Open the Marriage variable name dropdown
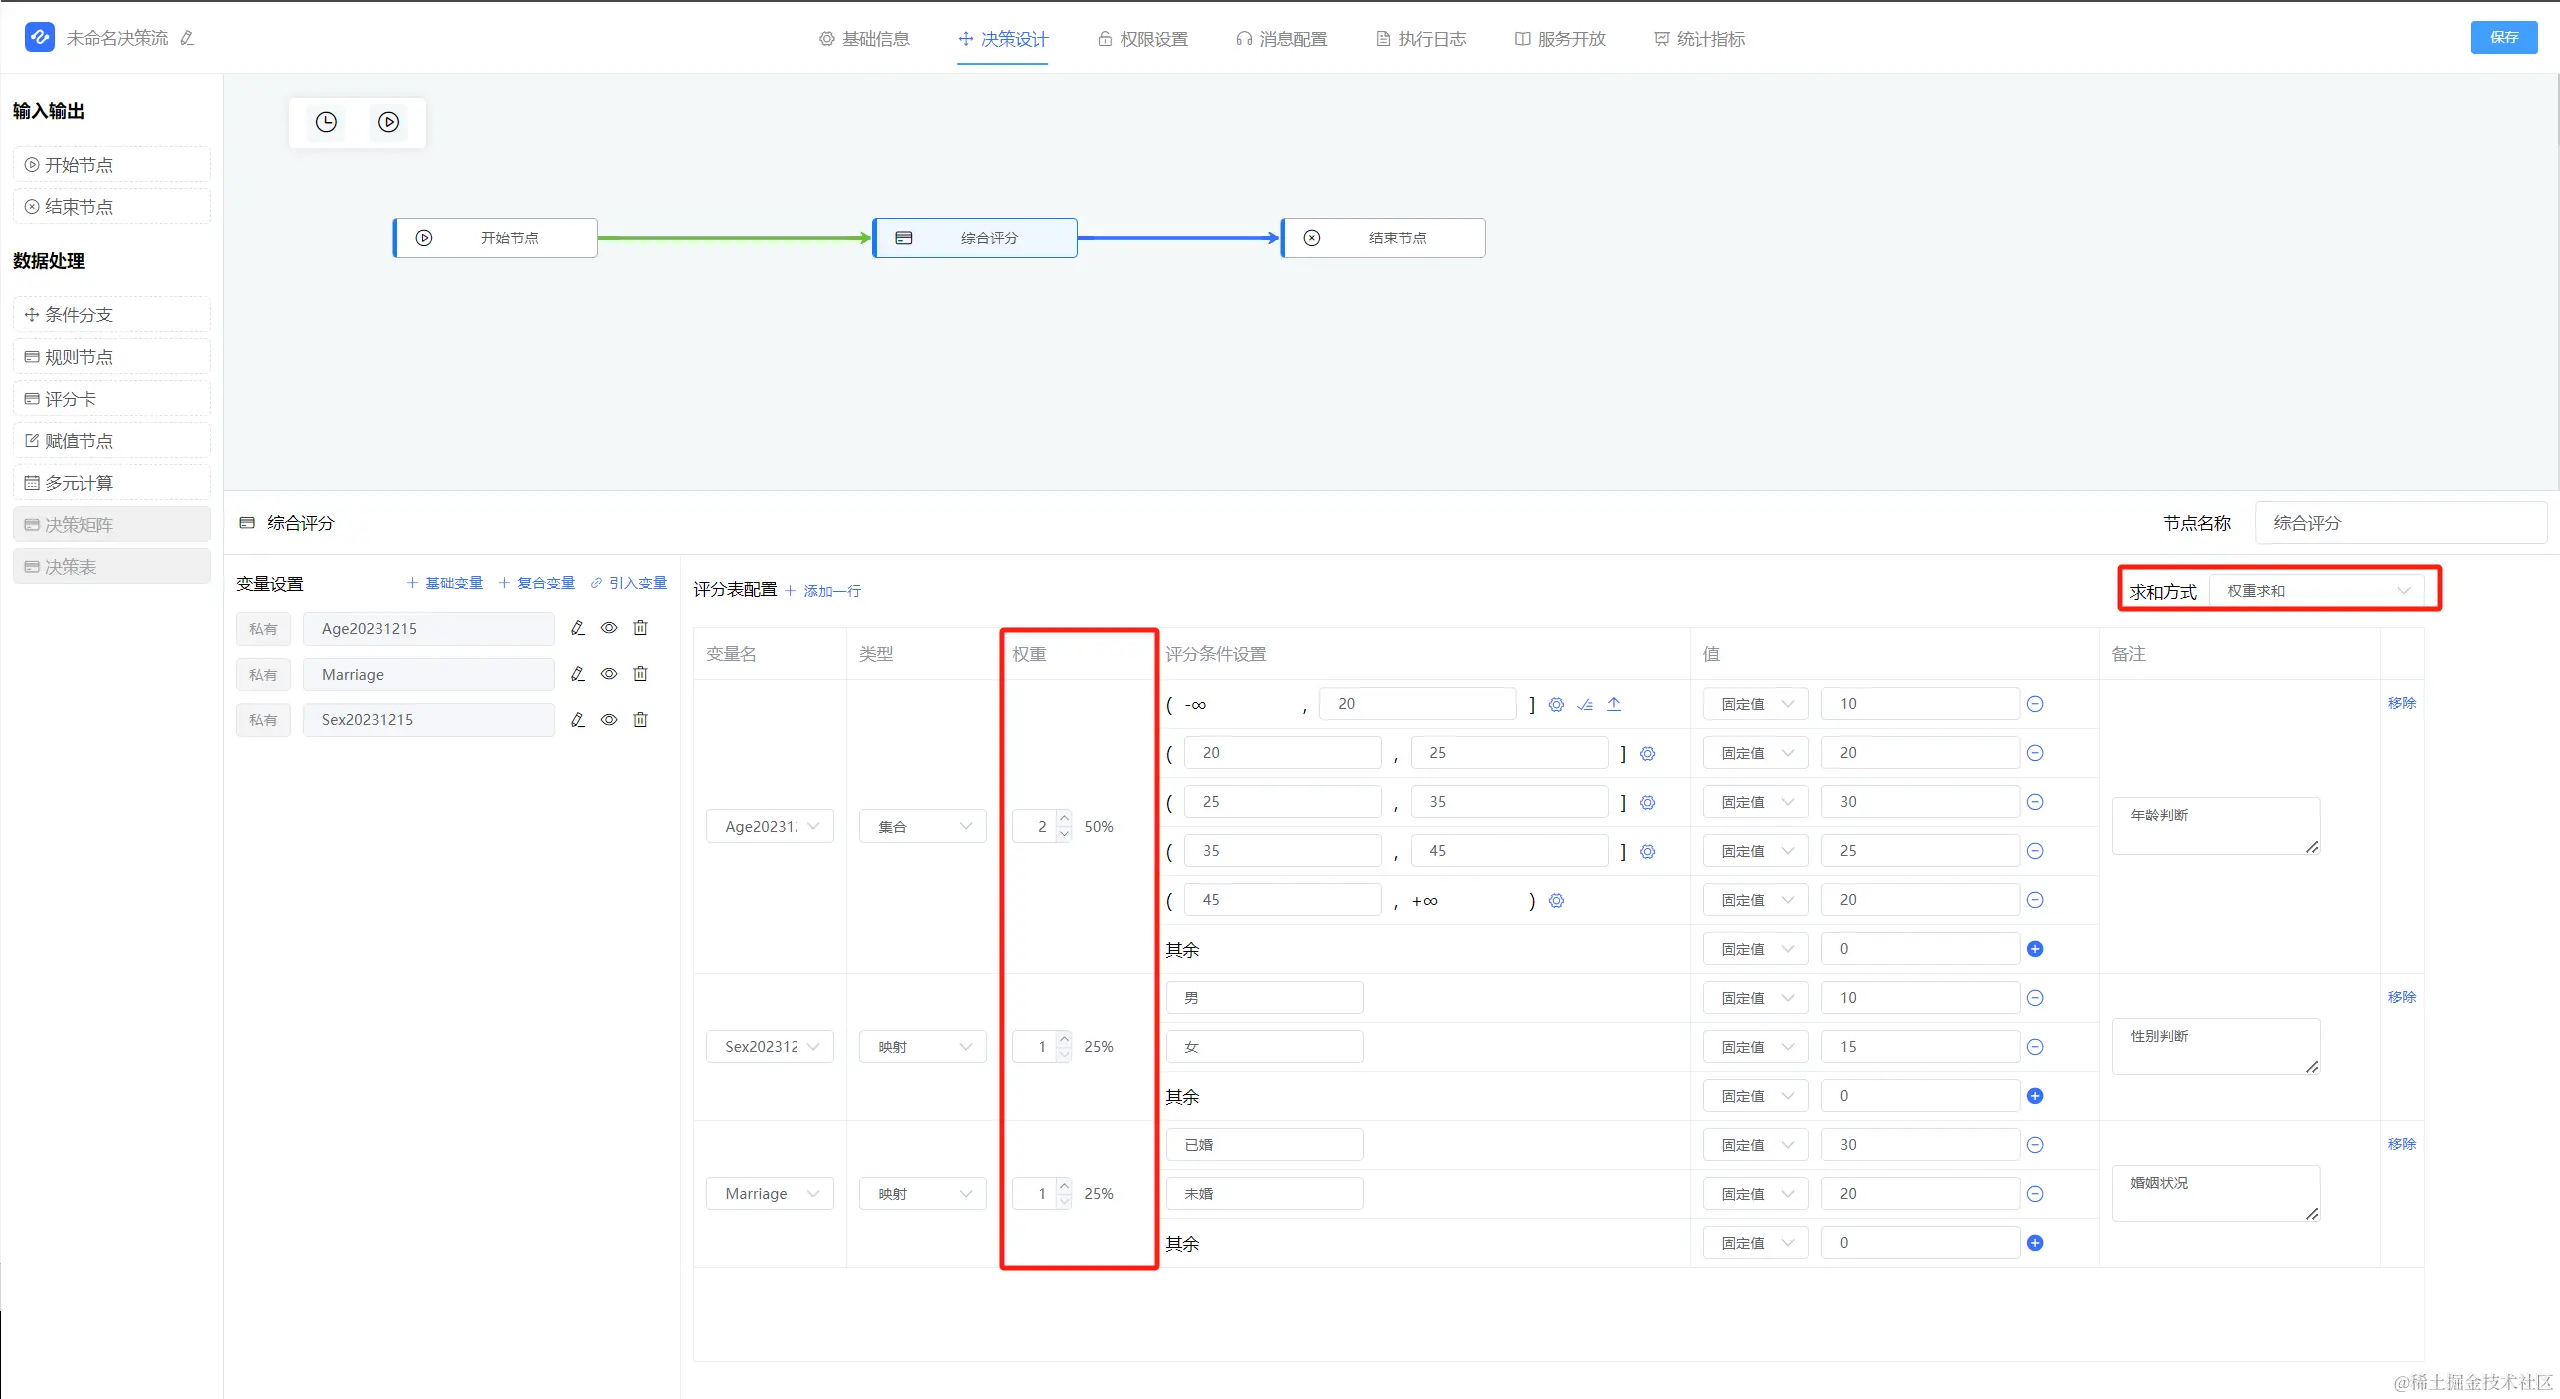This screenshot has width=2560, height=1399. coord(770,1194)
